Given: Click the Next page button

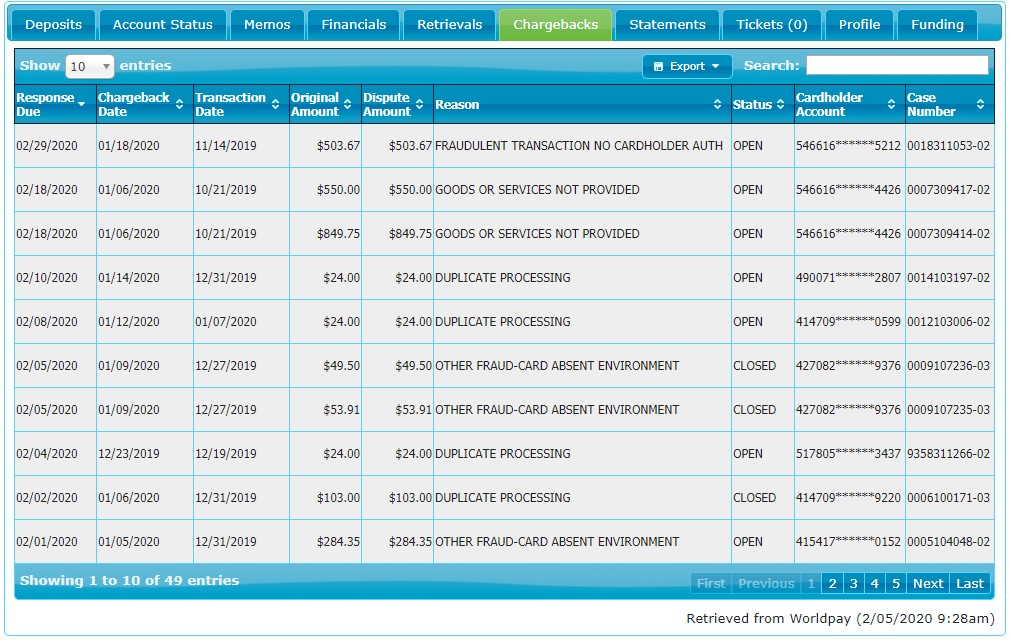Looking at the screenshot, I should (927, 584).
